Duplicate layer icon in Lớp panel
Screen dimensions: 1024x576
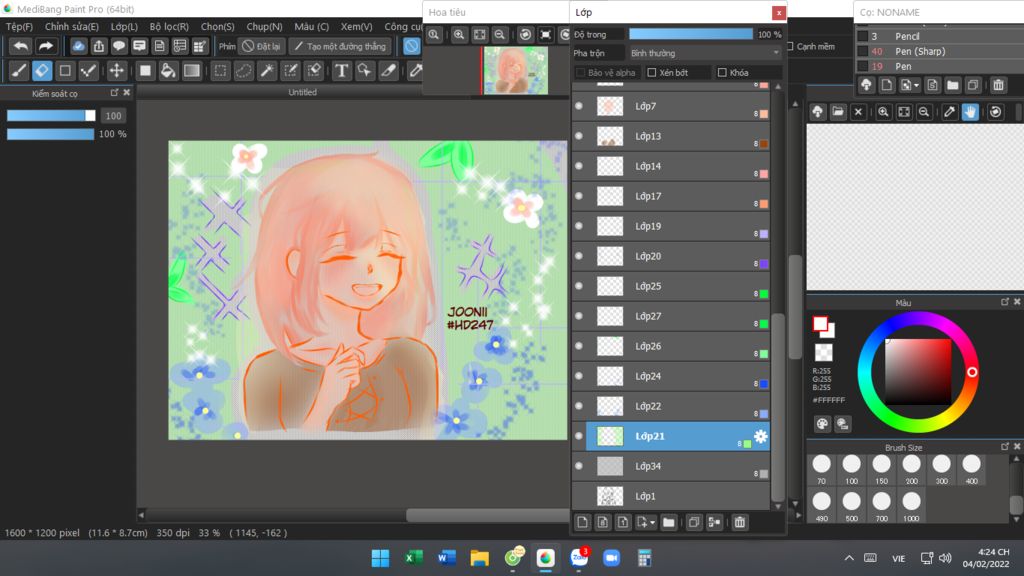point(694,522)
